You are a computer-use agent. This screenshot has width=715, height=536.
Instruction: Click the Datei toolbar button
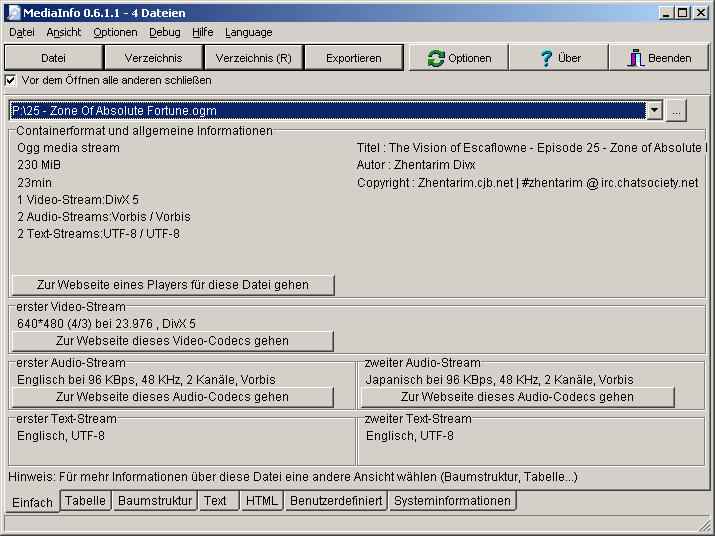coord(53,58)
